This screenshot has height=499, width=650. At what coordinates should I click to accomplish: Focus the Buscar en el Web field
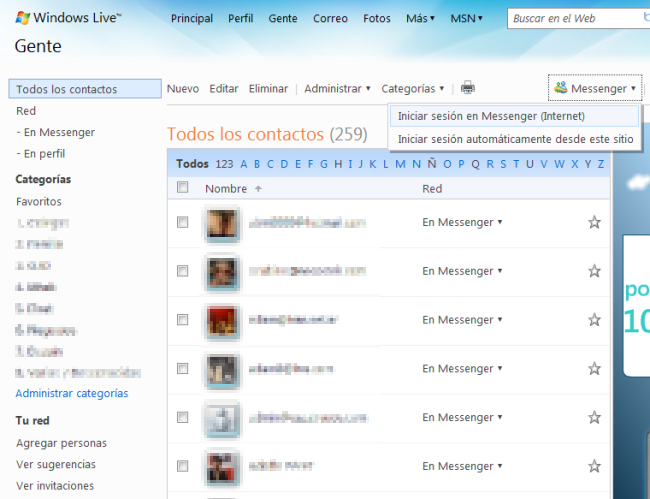pos(578,18)
